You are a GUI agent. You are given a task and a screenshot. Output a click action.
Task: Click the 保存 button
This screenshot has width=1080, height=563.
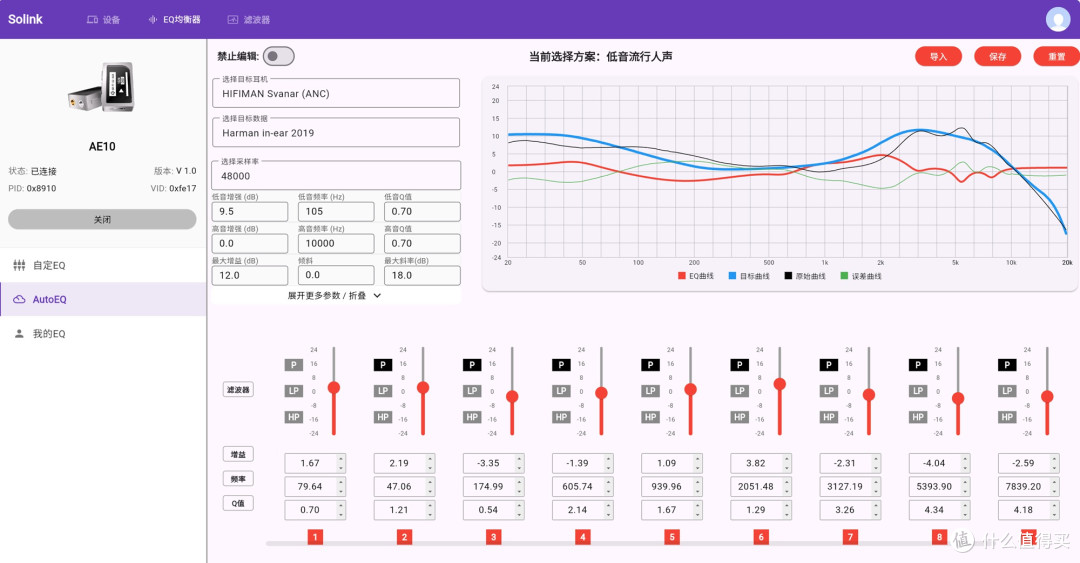pos(997,57)
